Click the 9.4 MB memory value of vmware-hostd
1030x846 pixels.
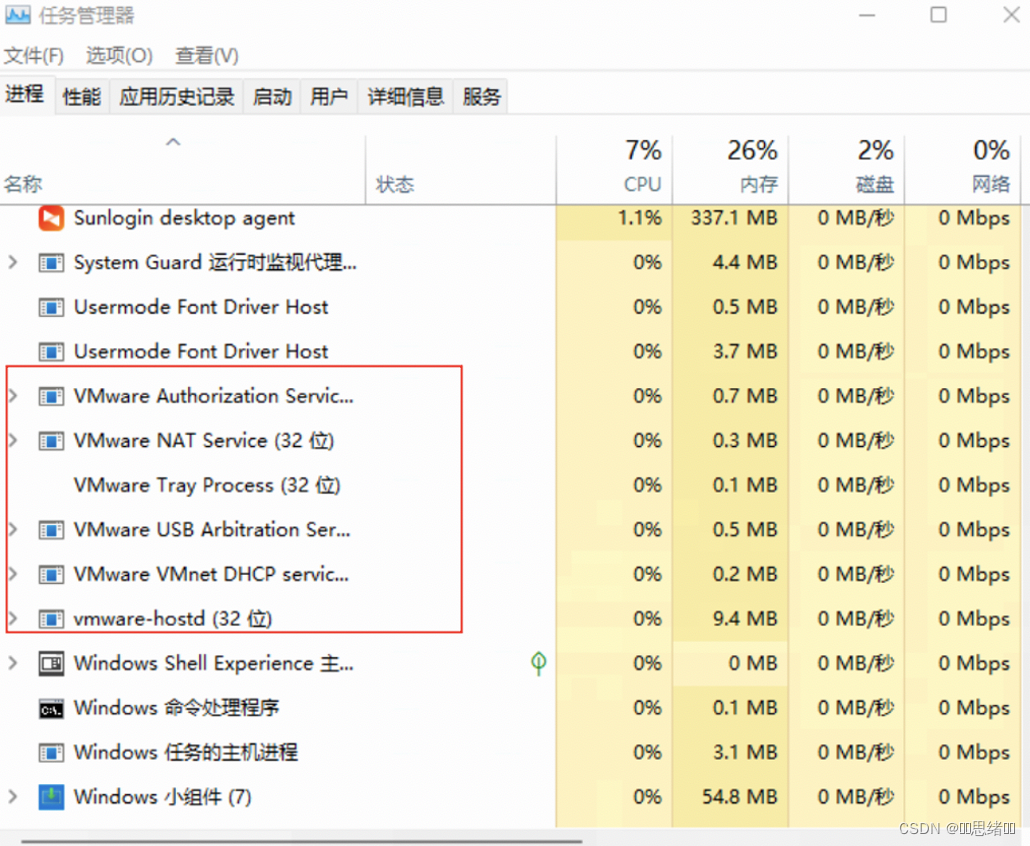click(x=746, y=619)
